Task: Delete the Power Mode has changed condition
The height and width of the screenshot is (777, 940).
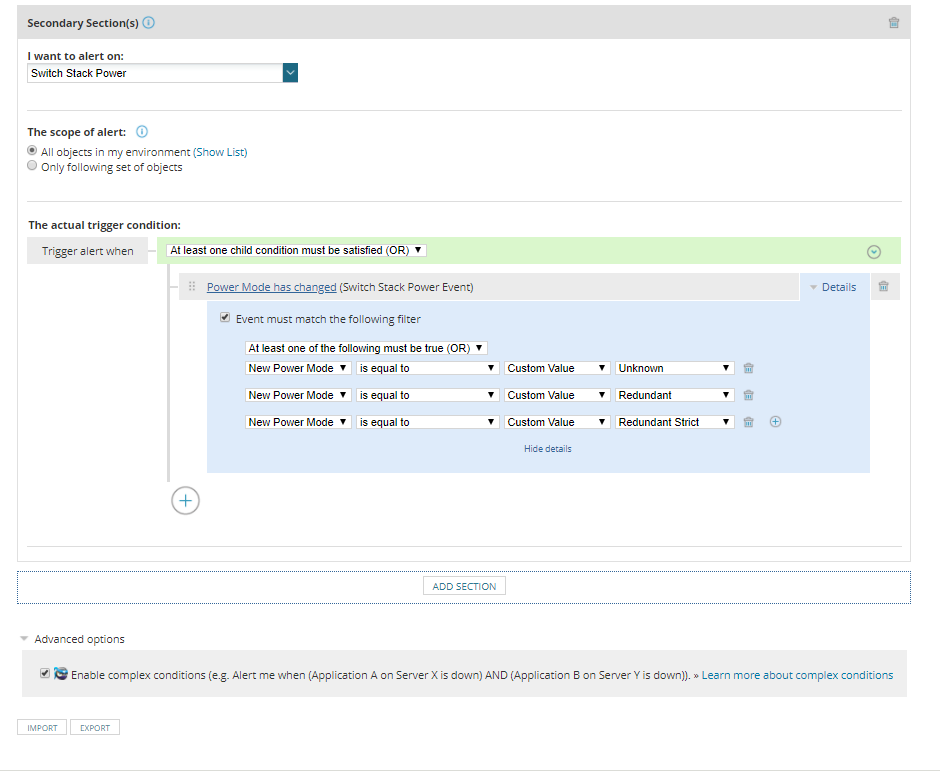Action: point(884,287)
